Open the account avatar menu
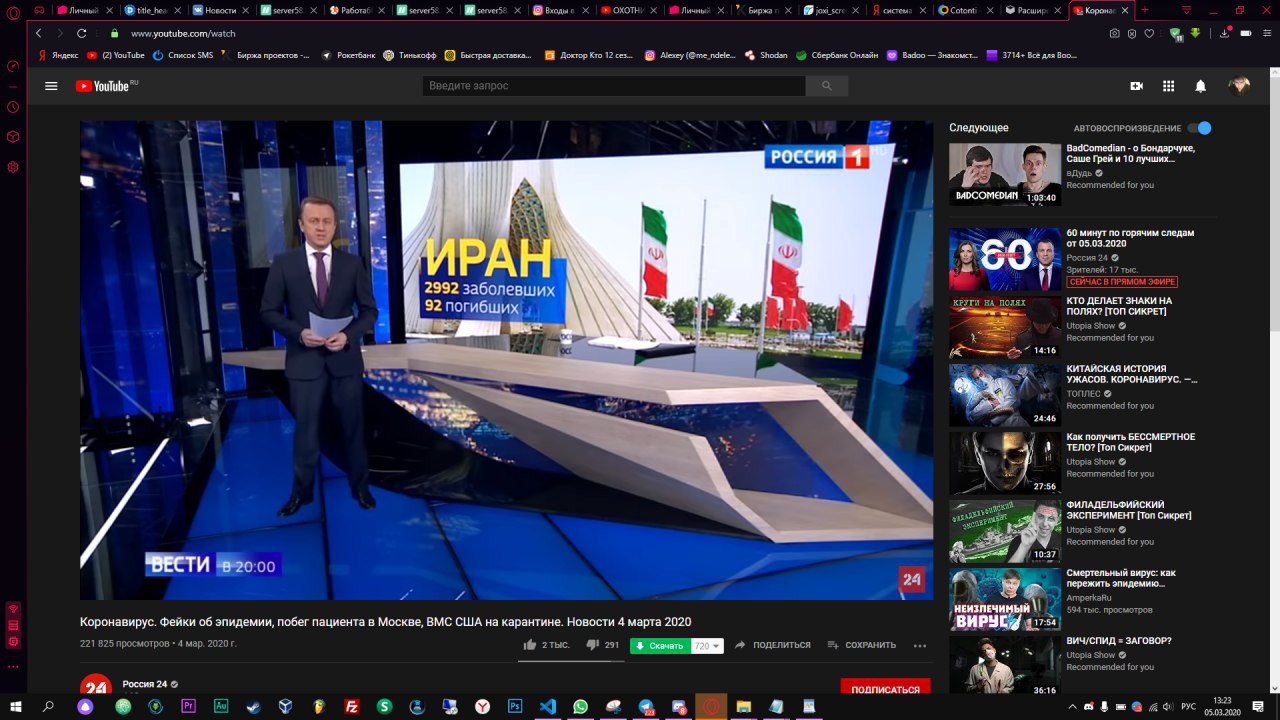The image size is (1280, 720). tap(1239, 86)
